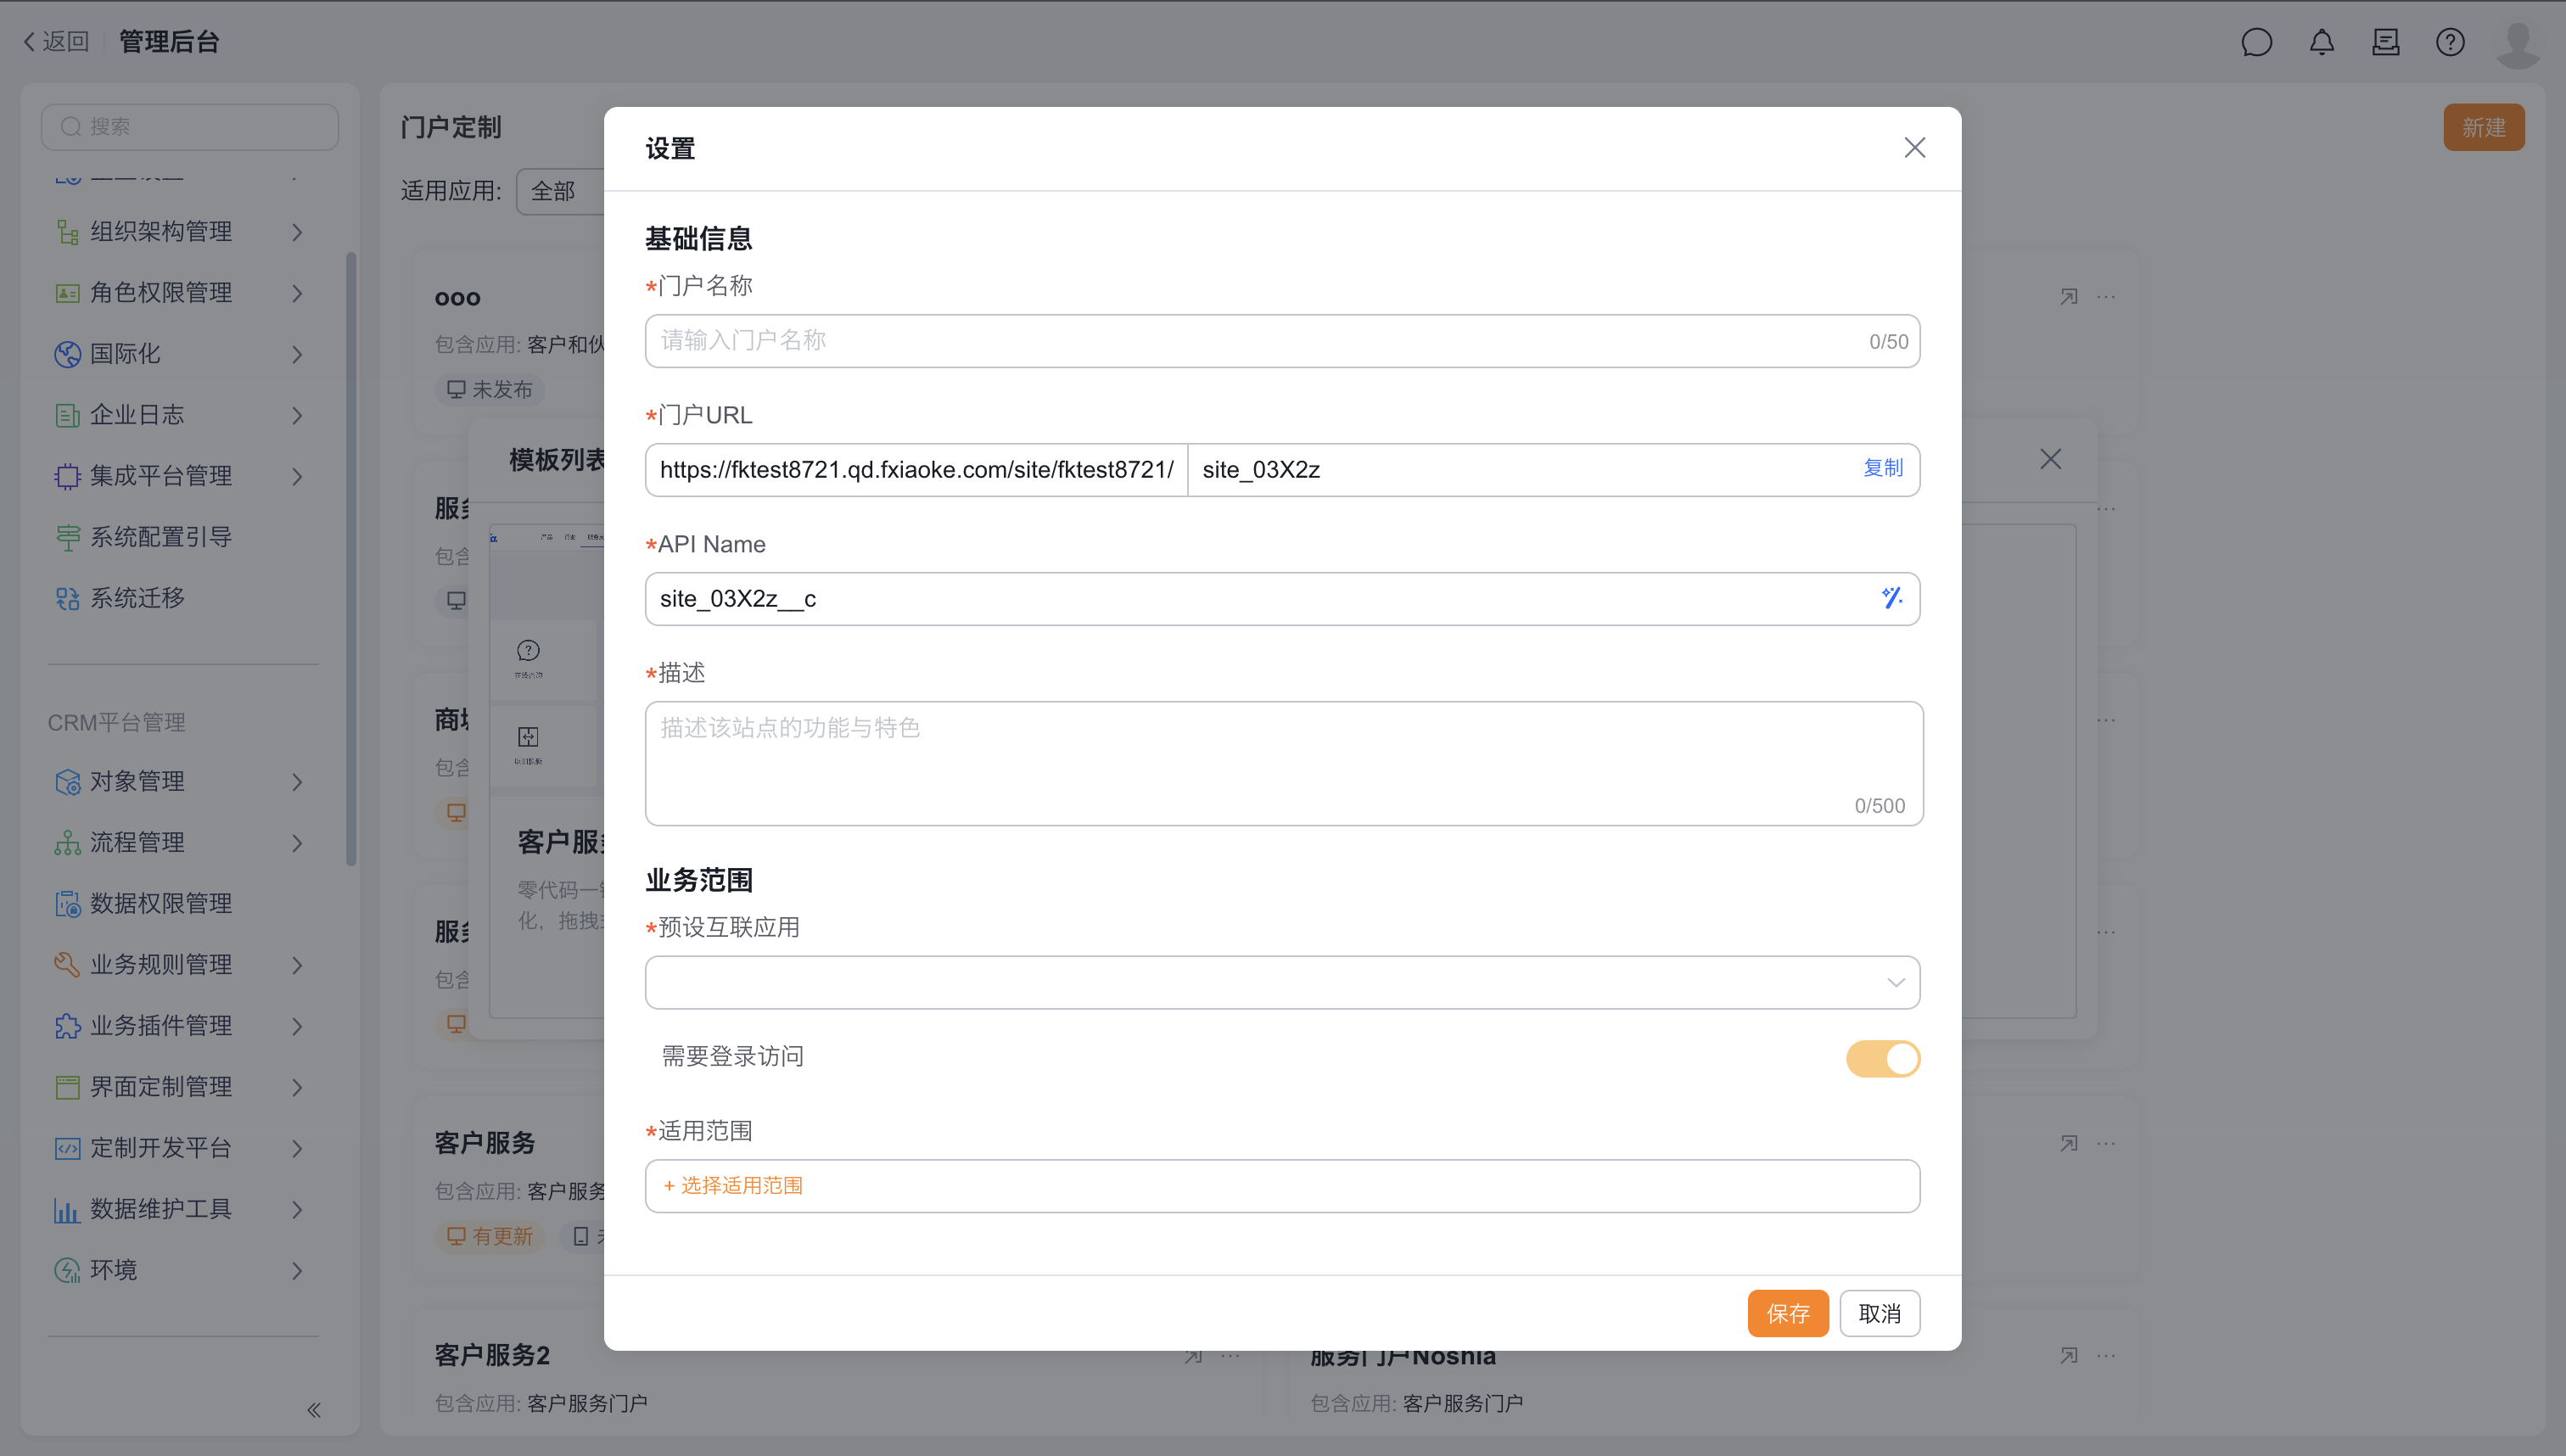
Task: Click the auto-generate API Name wand icon
Action: tap(1891, 598)
